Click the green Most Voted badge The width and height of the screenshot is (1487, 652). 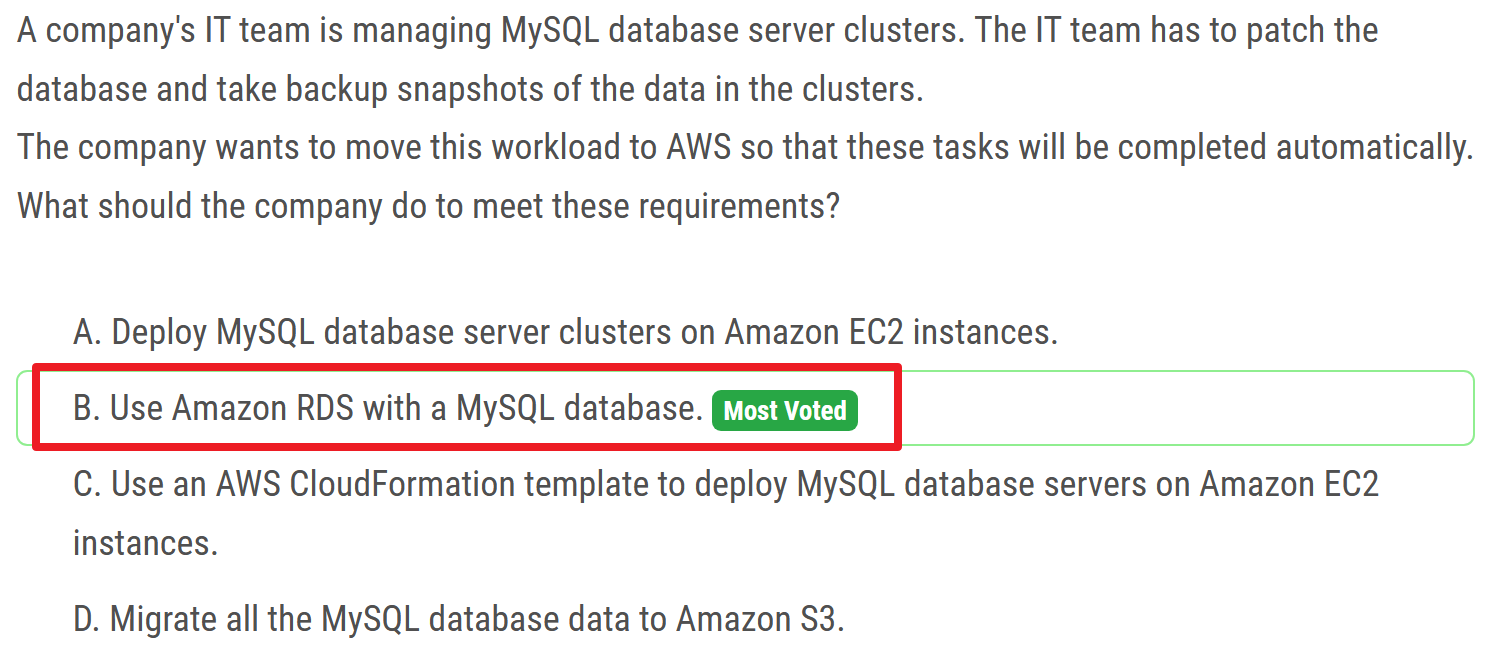point(785,410)
